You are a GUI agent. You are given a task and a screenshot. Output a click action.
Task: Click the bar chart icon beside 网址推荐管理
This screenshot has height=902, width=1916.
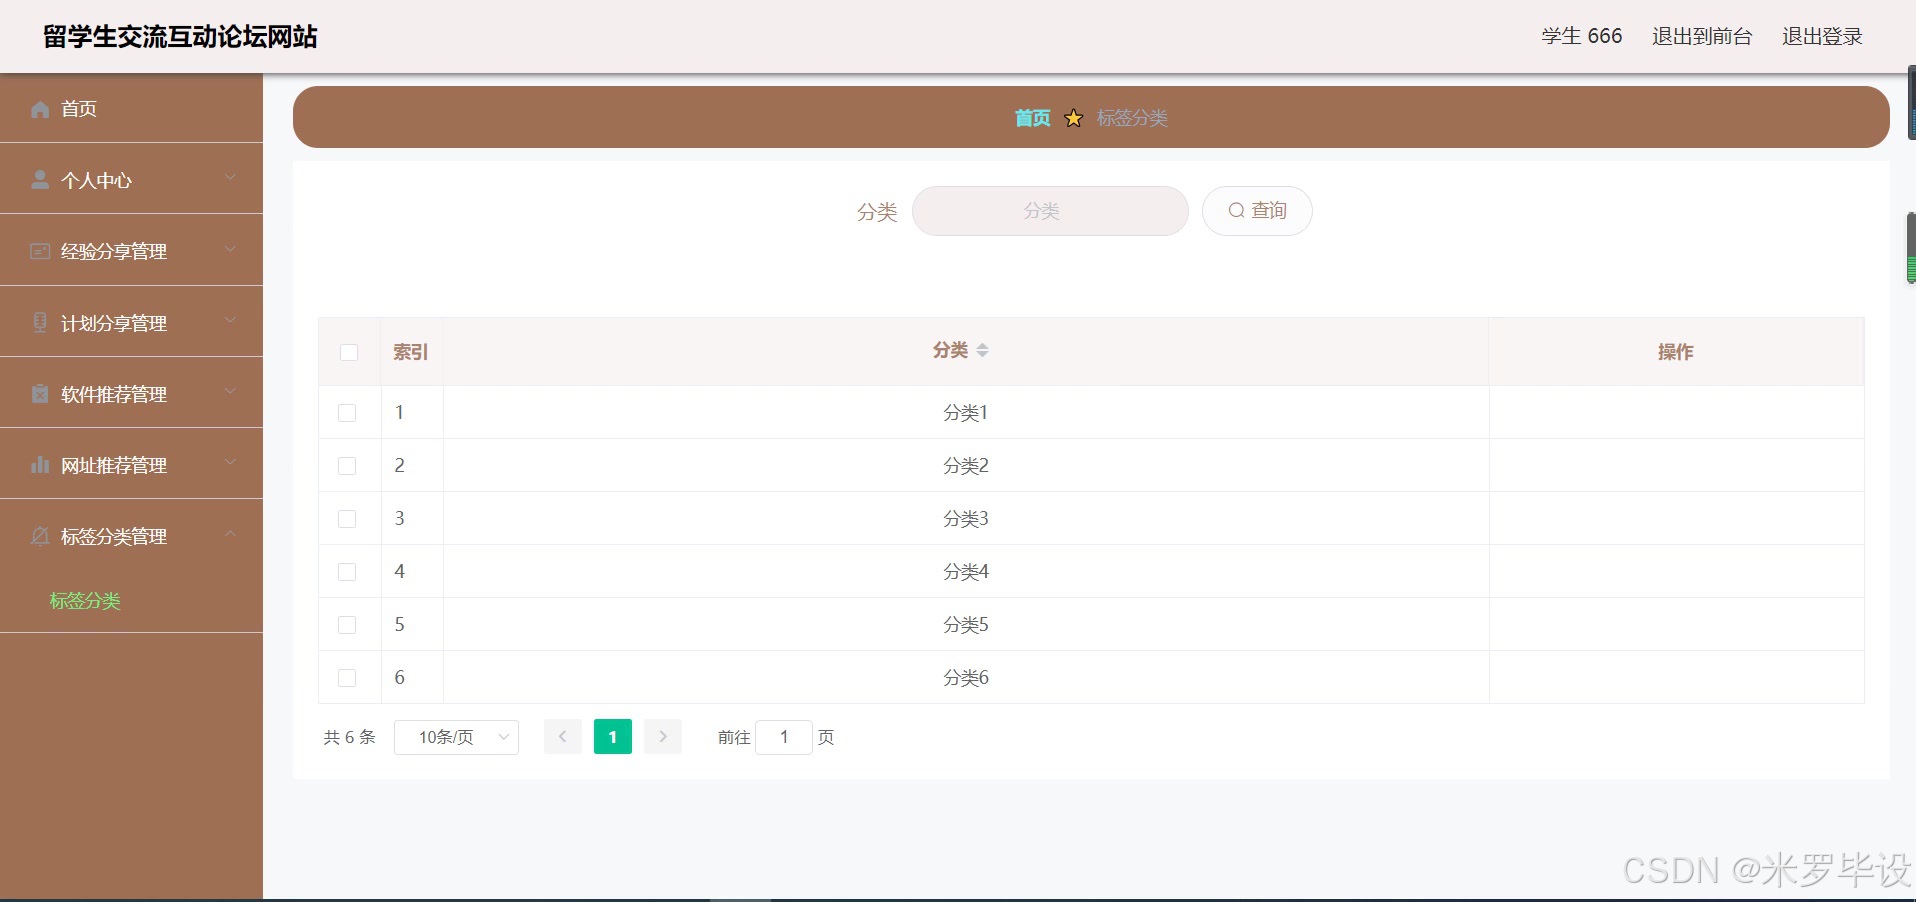40,464
